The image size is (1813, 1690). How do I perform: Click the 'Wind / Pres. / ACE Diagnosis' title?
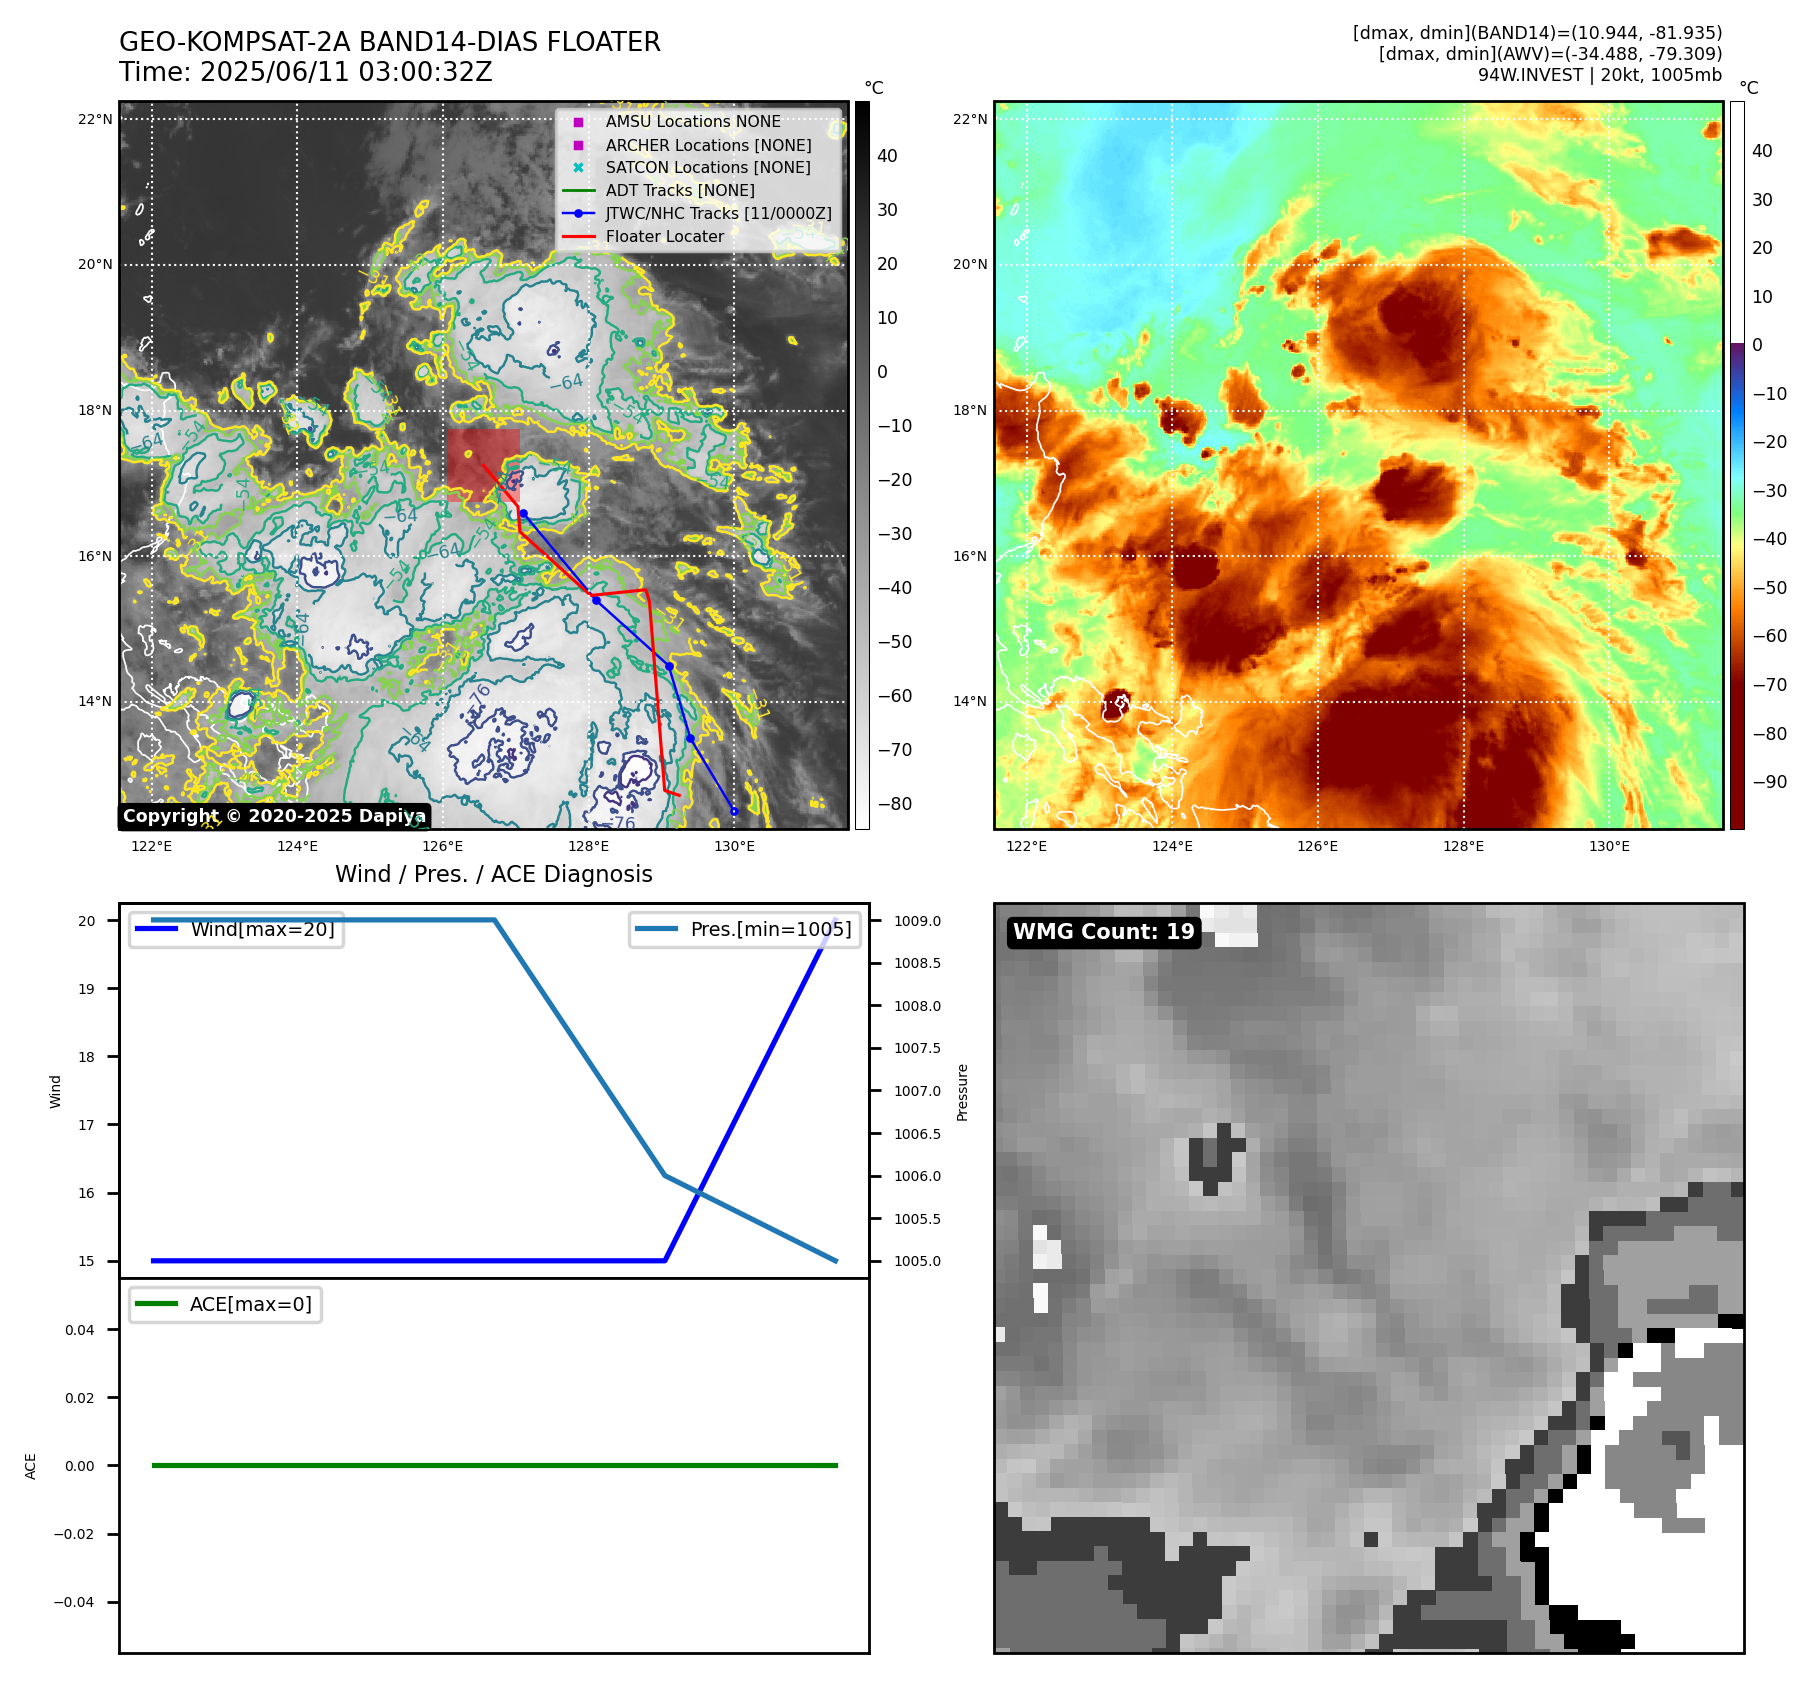494,874
